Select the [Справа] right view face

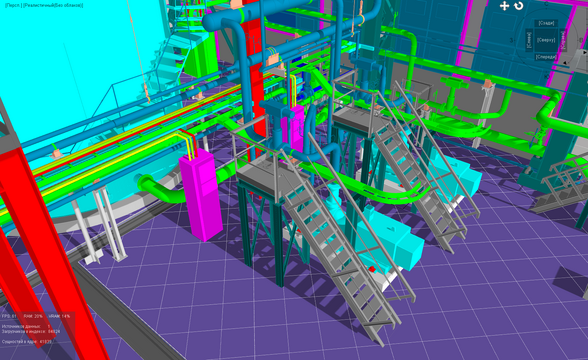click(x=563, y=40)
